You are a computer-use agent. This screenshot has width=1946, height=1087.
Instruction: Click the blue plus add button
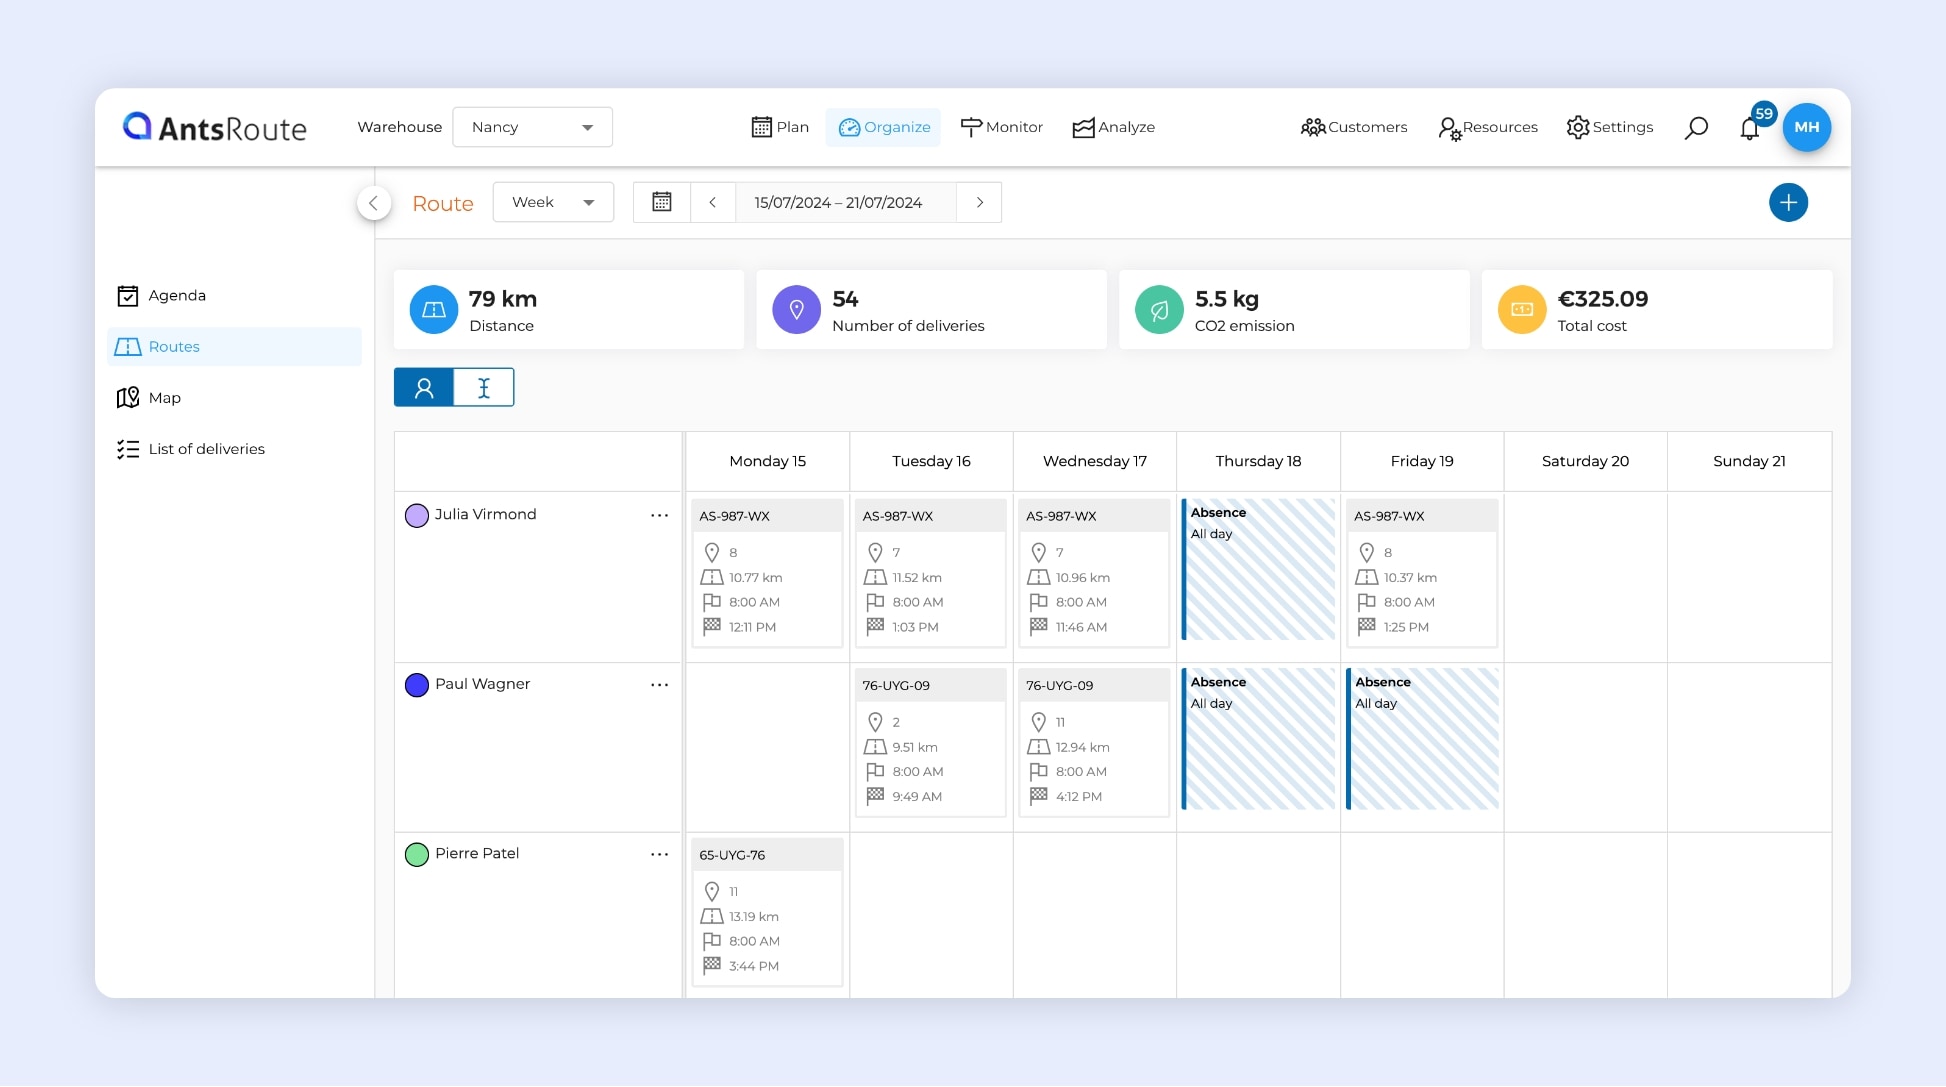tap(1788, 203)
